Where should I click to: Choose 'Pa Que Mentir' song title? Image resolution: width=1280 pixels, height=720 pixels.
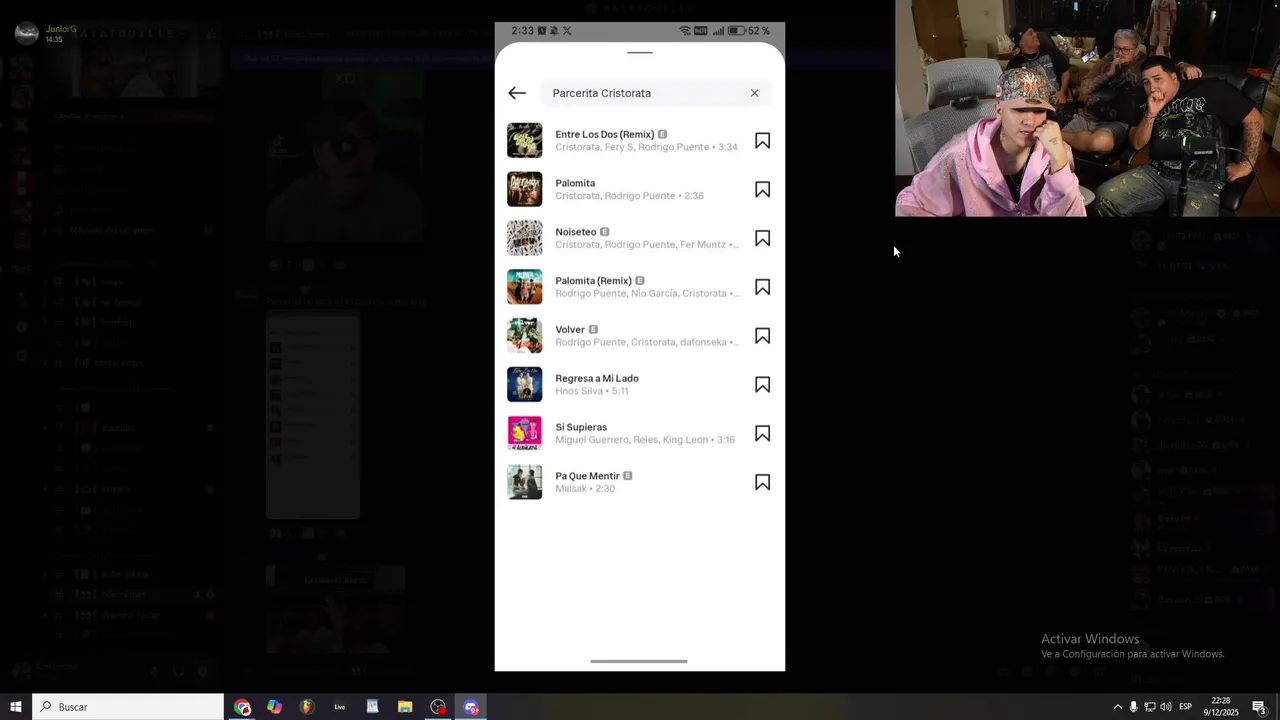[587, 476]
